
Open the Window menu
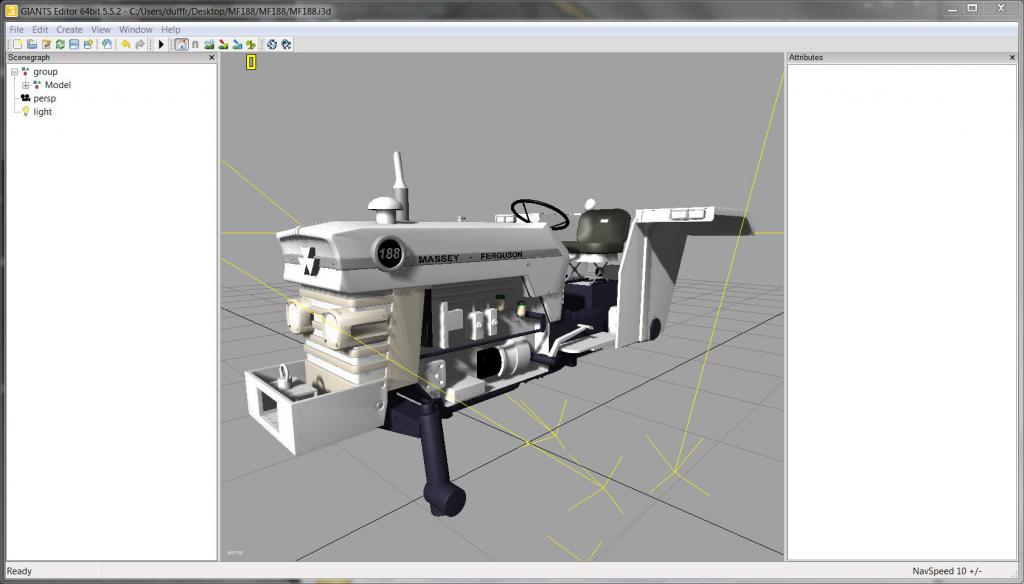(136, 29)
